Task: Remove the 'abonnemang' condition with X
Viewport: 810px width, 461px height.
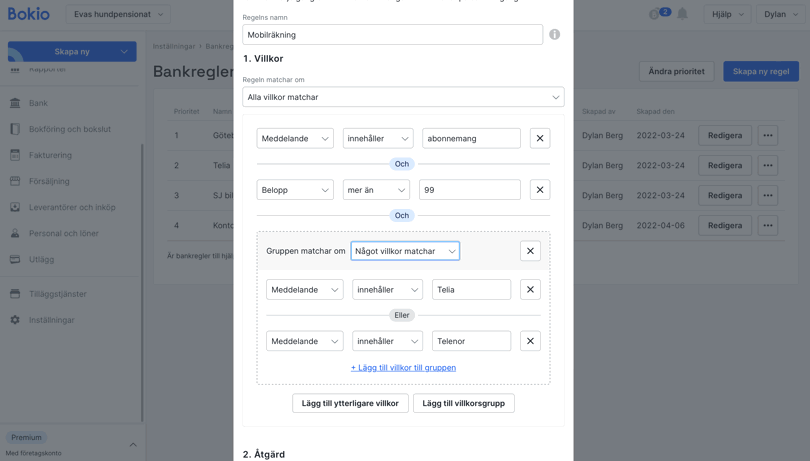Action: pos(540,138)
